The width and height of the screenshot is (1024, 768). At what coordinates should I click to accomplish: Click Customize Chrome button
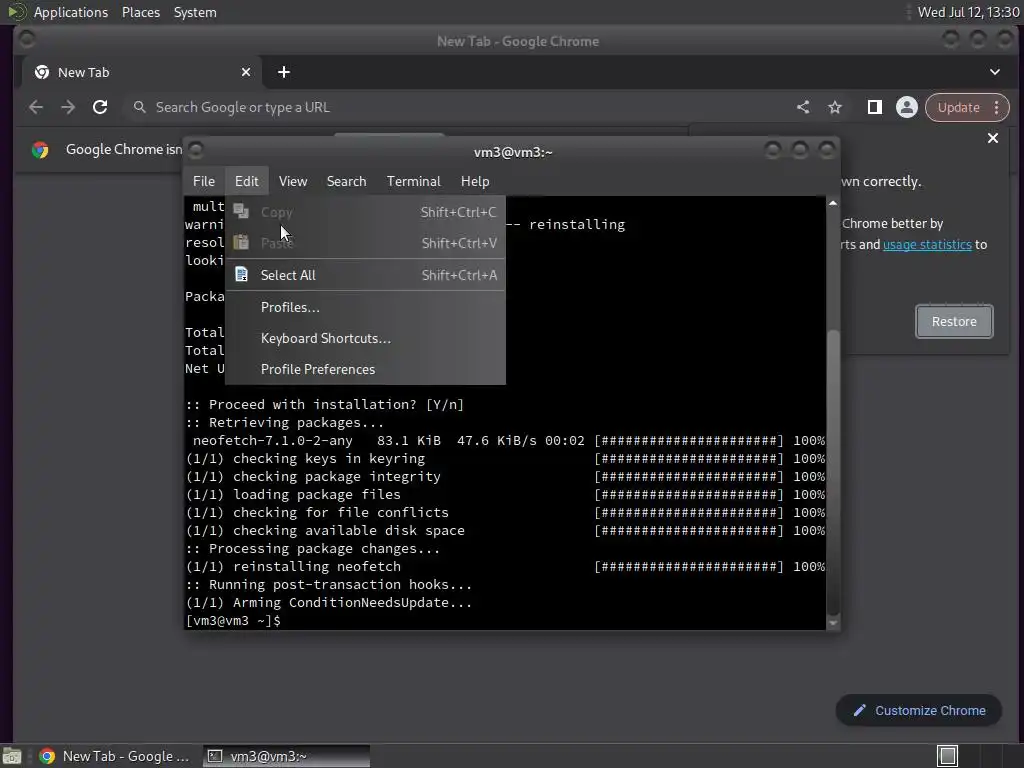[x=919, y=710]
